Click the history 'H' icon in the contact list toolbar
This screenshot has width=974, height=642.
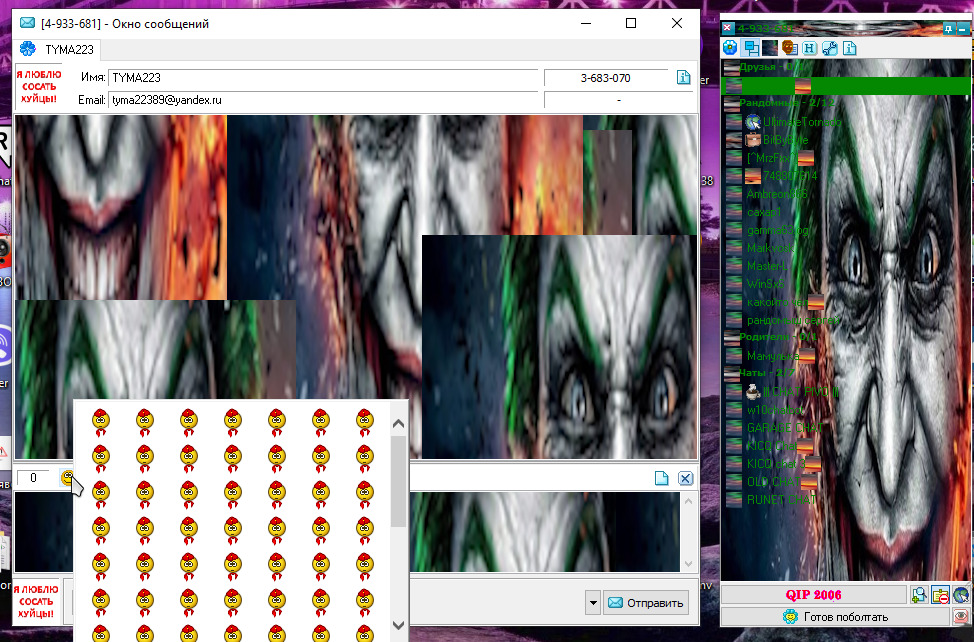[x=809, y=47]
